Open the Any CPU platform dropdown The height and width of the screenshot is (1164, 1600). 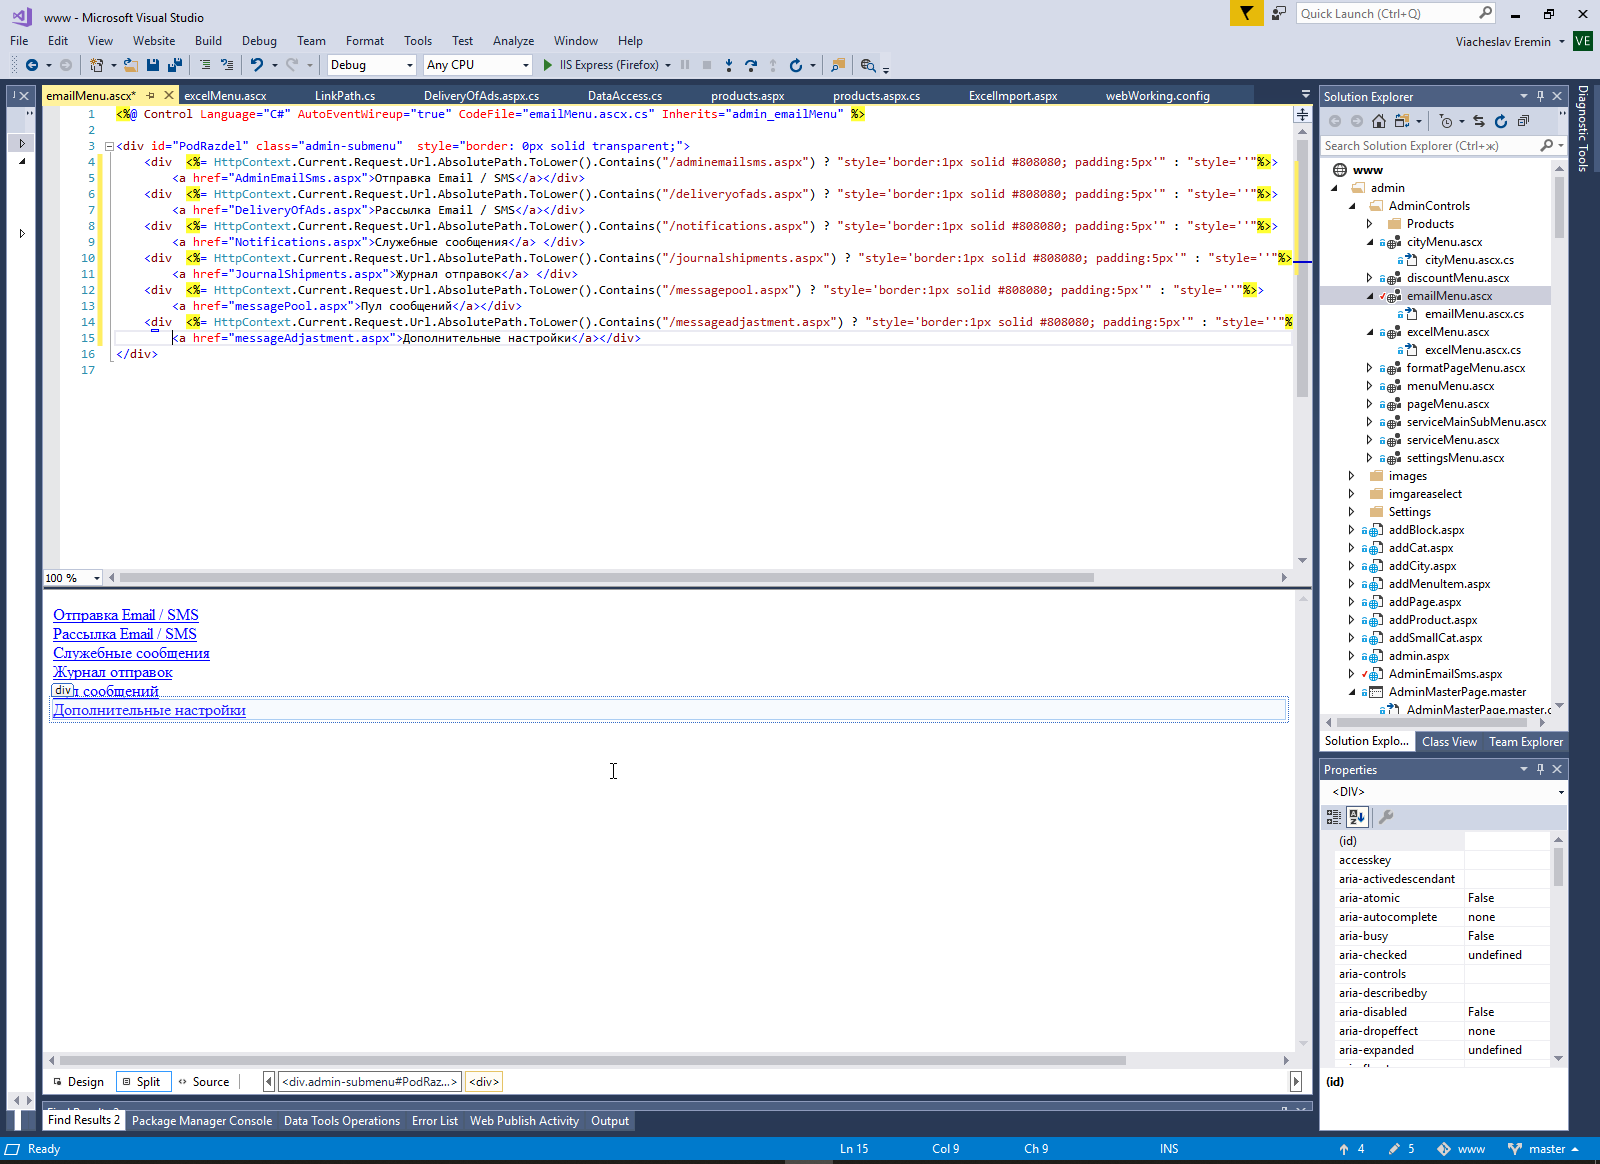477,65
